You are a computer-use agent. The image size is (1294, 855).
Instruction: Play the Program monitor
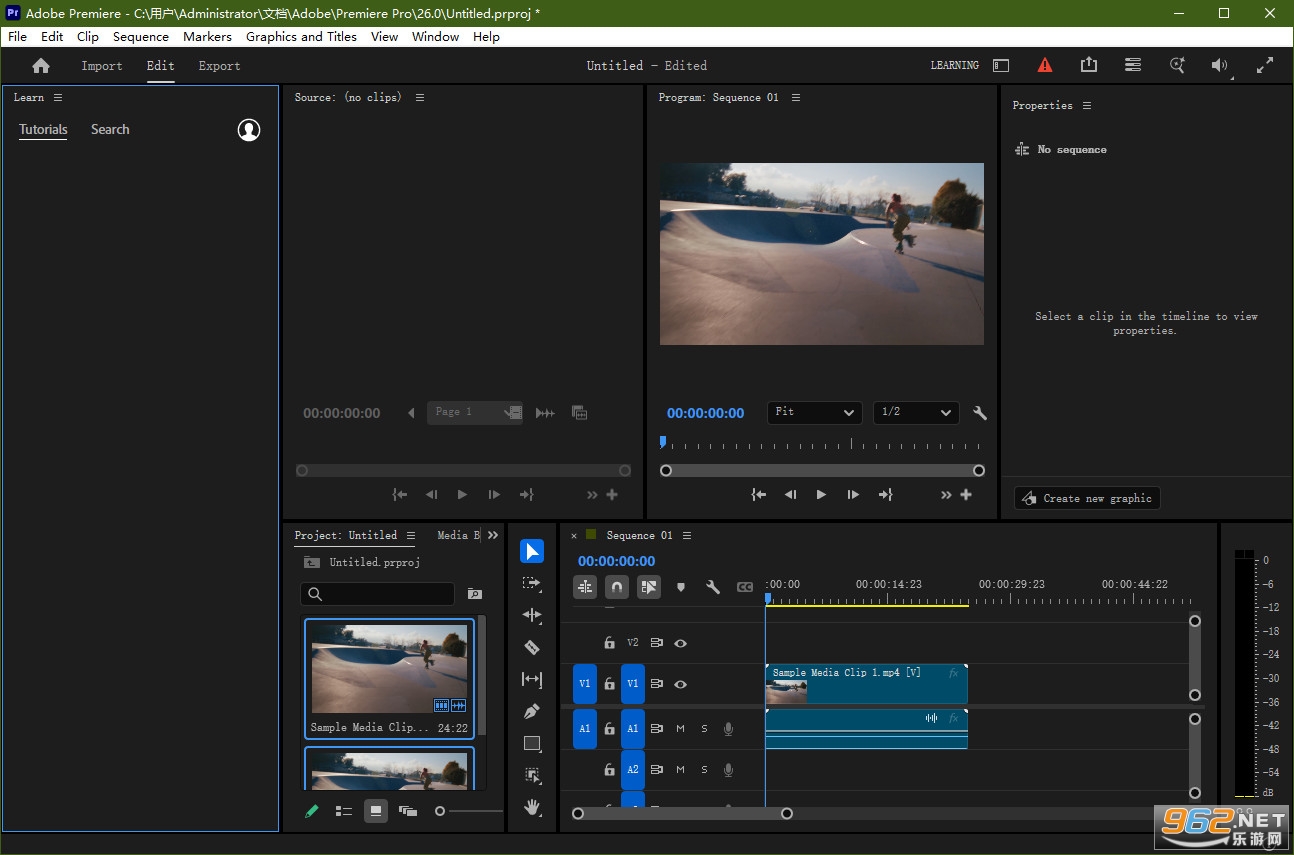pyautogui.click(x=821, y=494)
